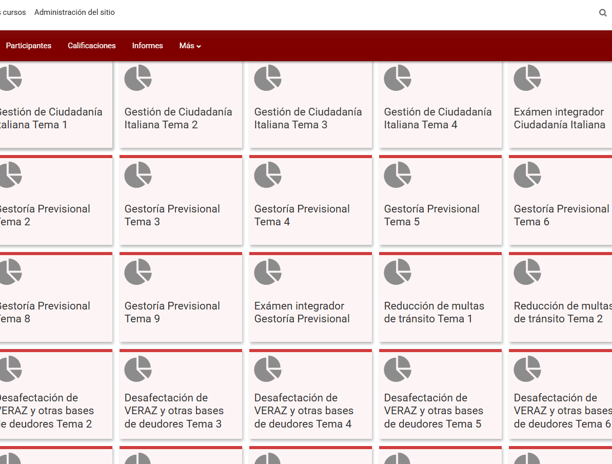
Task: Click pie chart icon of Gestoría Previsional Tema 4
Action: 268,175
